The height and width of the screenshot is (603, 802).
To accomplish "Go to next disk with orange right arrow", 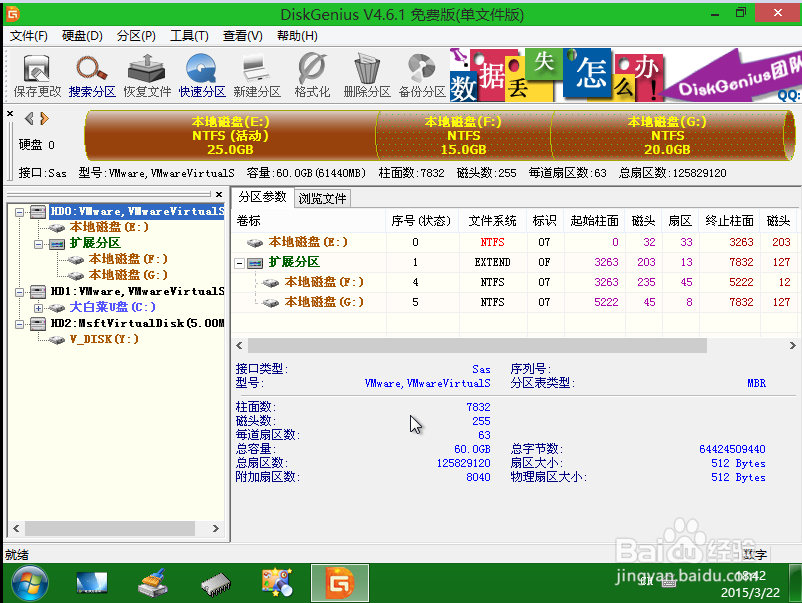I will 44,119.
